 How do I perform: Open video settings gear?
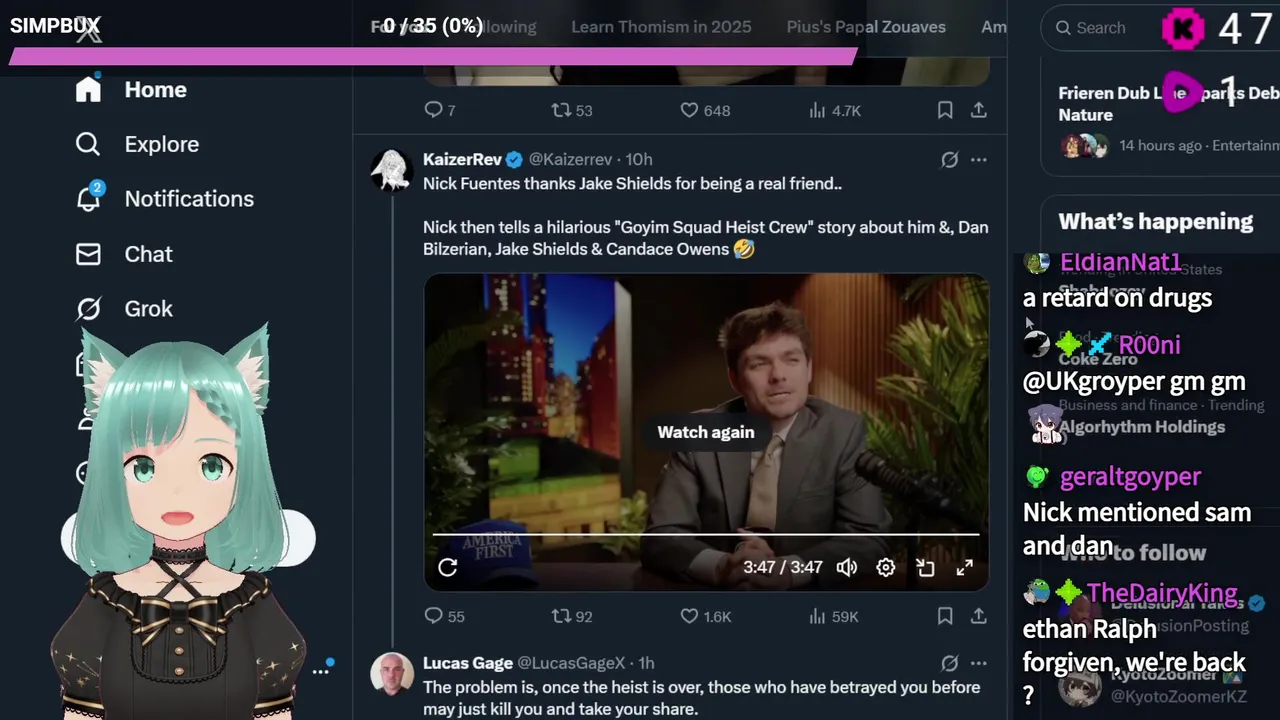tap(886, 567)
